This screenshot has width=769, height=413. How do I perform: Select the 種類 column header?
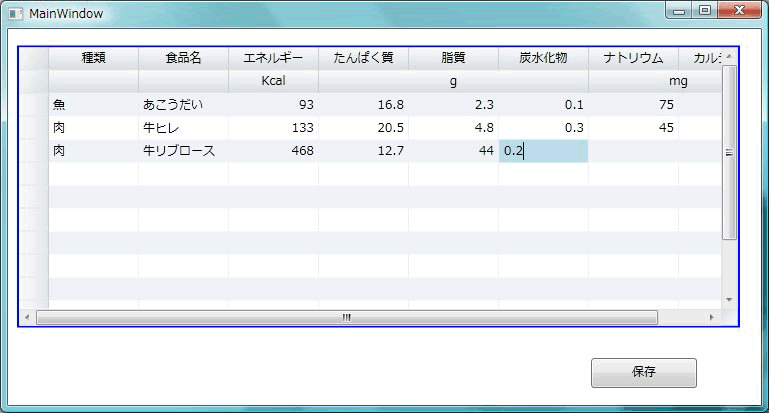click(94, 58)
